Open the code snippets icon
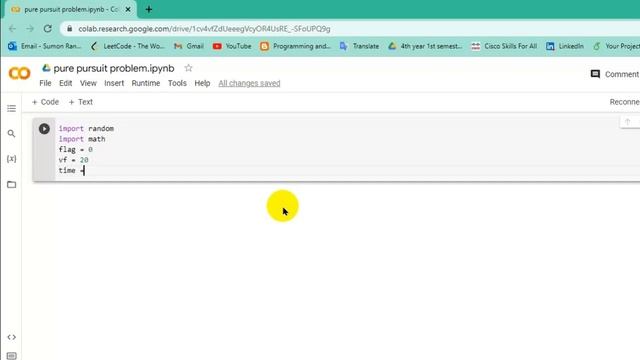This screenshot has width=640, height=360. coord(11,337)
